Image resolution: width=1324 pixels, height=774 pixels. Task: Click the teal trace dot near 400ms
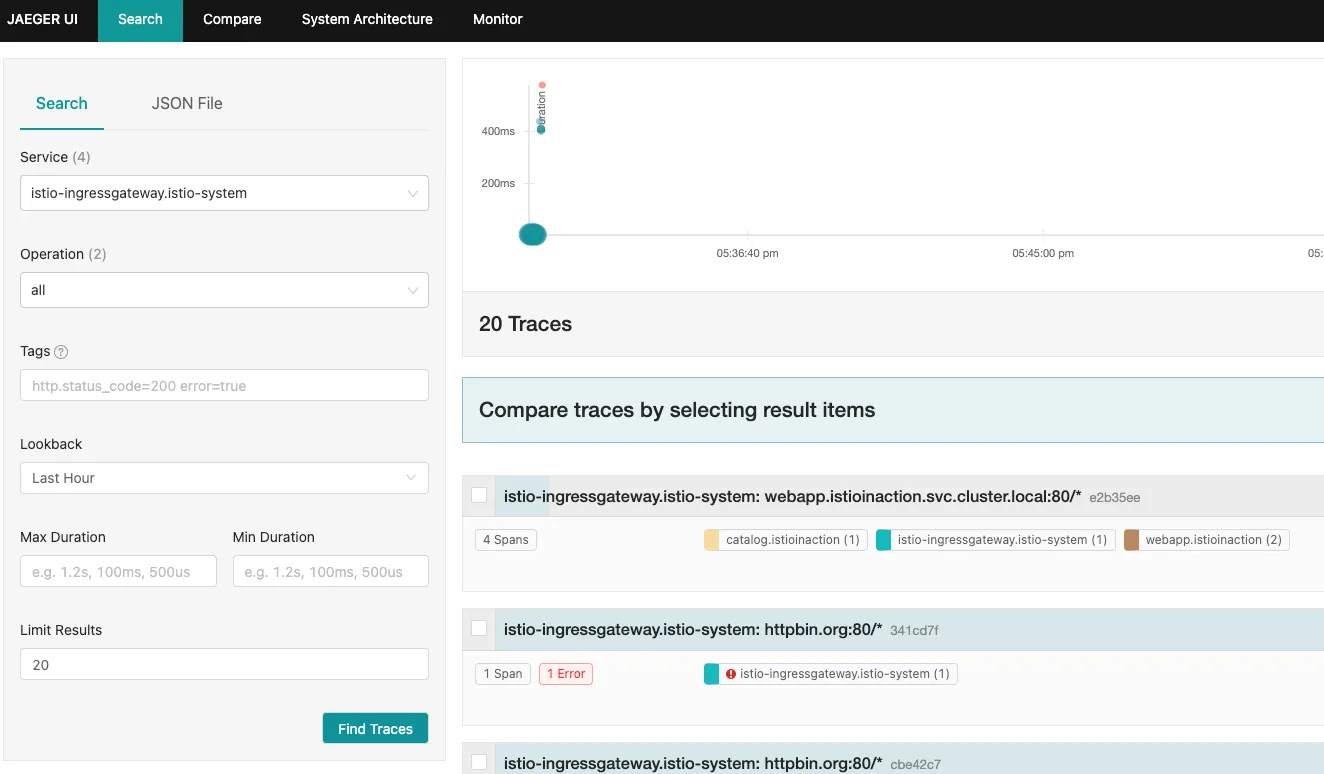point(541,129)
